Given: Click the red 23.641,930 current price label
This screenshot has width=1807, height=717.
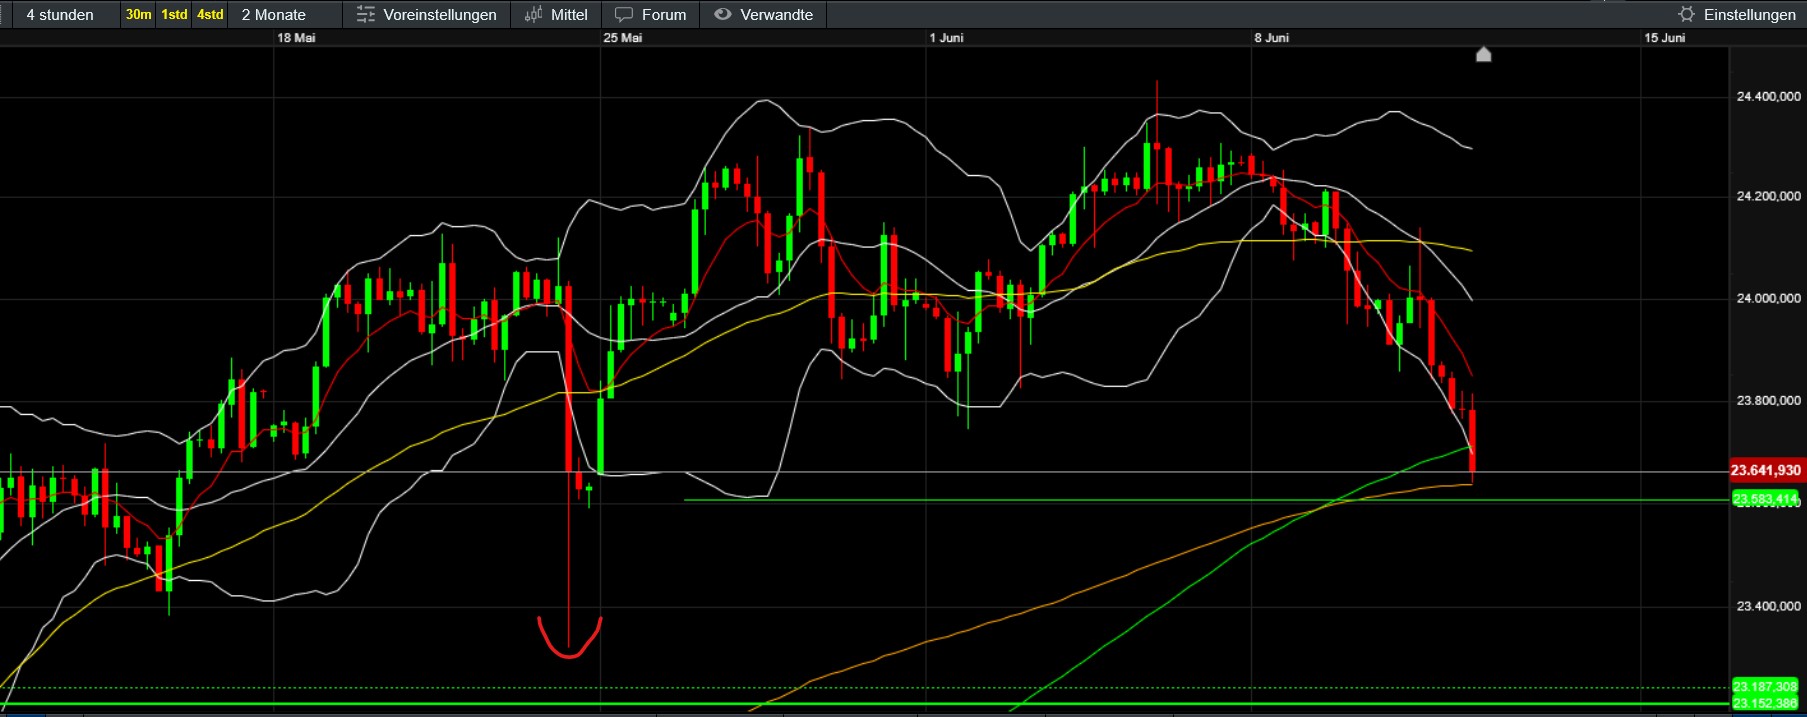Looking at the screenshot, I should [x=1766, y=470].
